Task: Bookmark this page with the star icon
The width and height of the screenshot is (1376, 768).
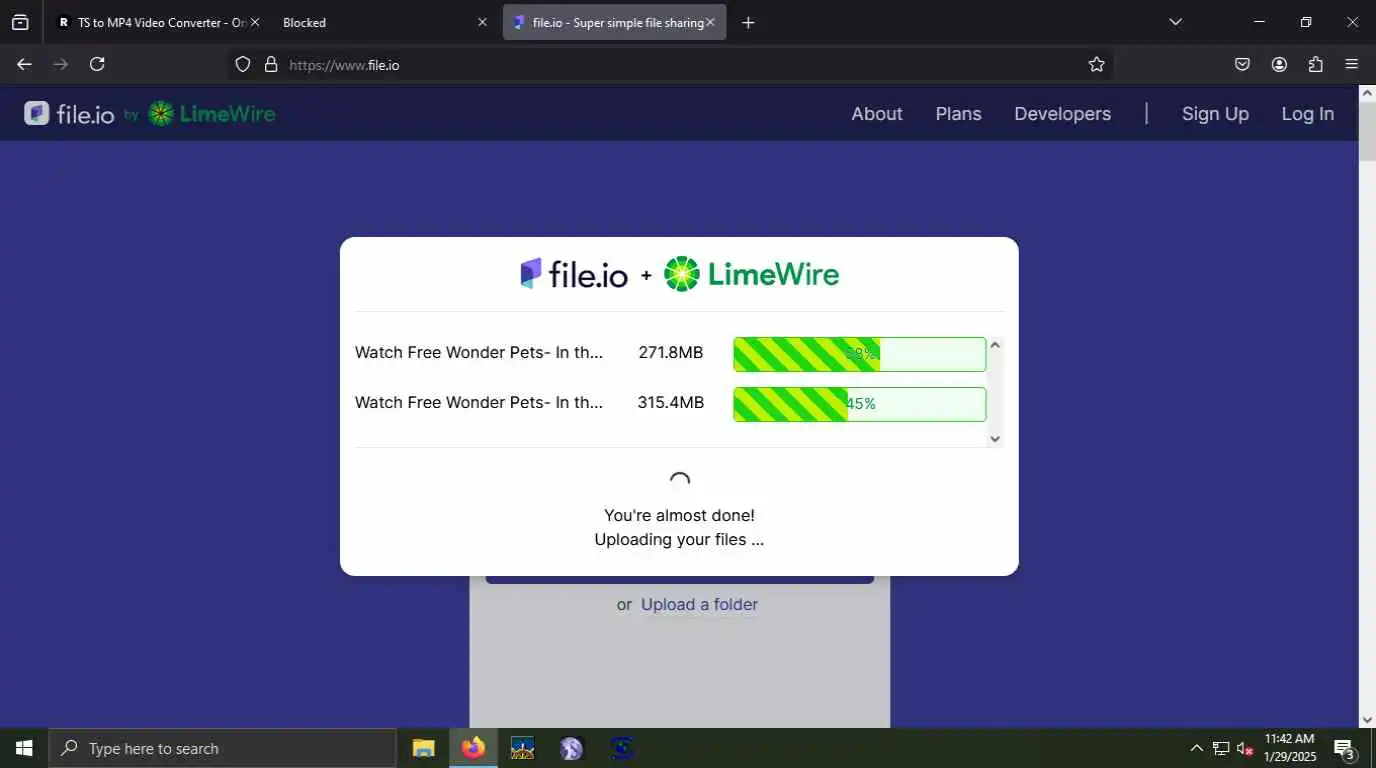Action: point(1097,64)
